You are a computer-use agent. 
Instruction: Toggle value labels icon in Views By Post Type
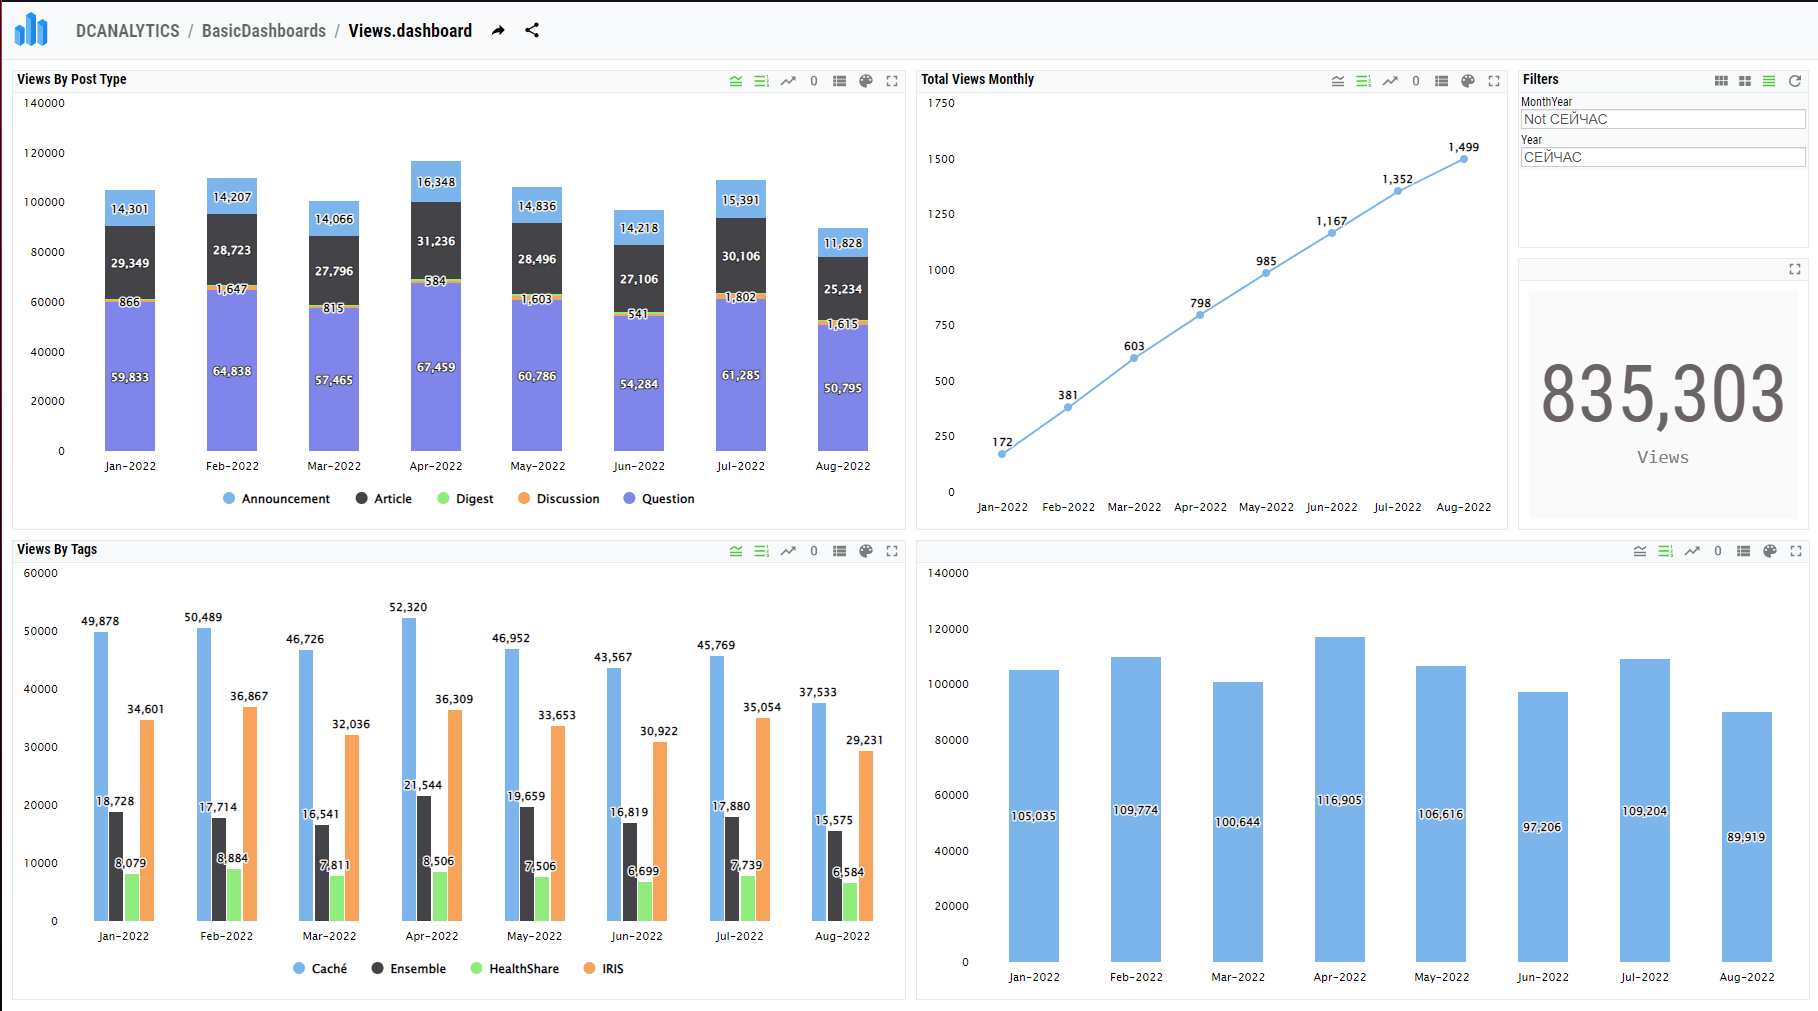(762, 81)
